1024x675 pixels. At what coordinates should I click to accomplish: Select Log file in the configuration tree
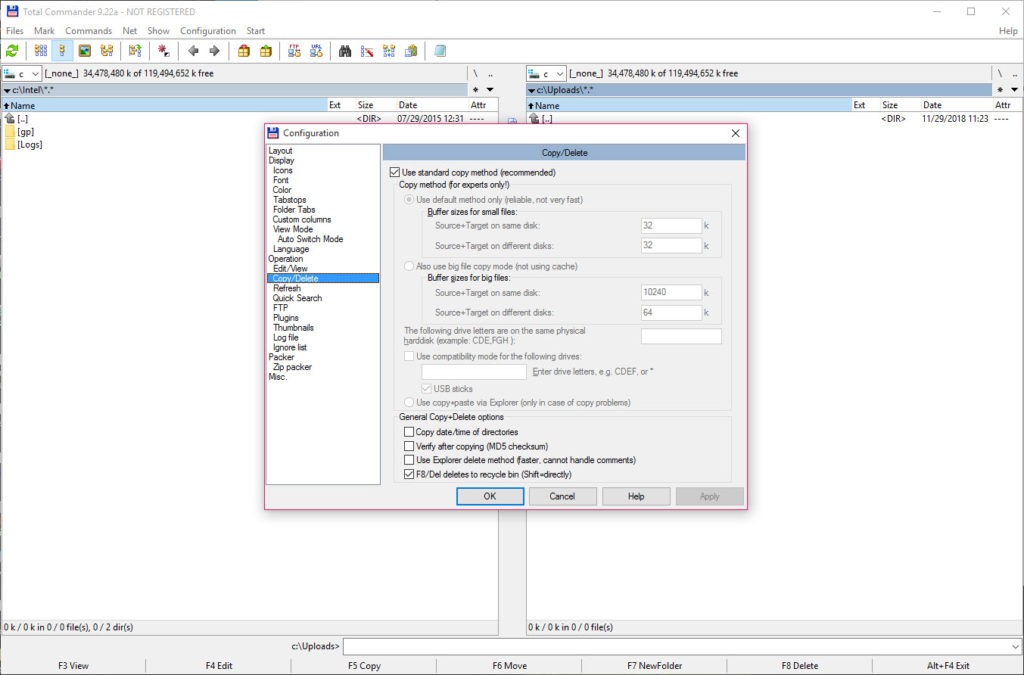tap(285, 338)
